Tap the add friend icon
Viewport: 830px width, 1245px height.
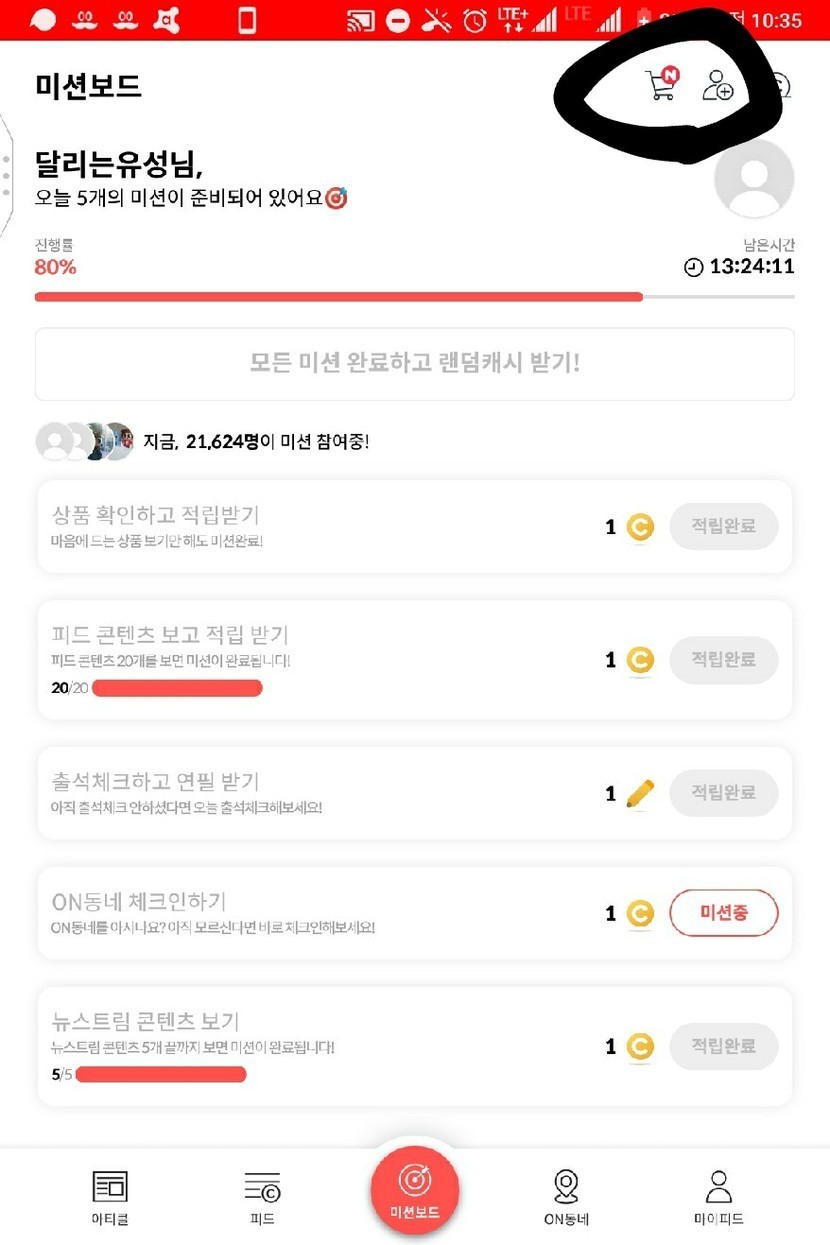(x=717, y=85)
